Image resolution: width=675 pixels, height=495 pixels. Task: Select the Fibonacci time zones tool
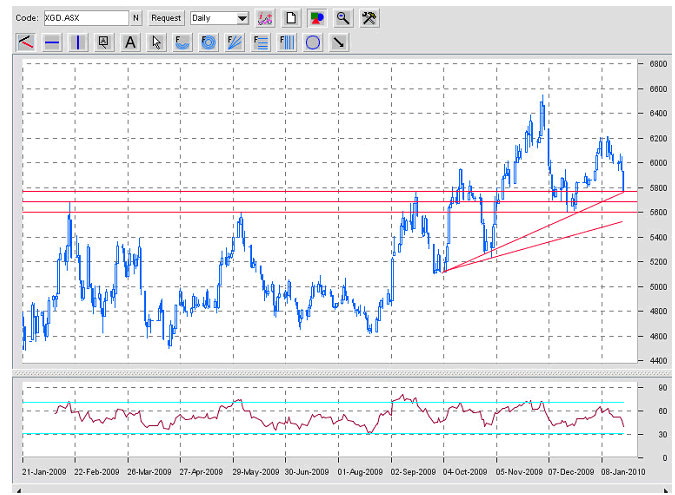[x=286, y=42]
